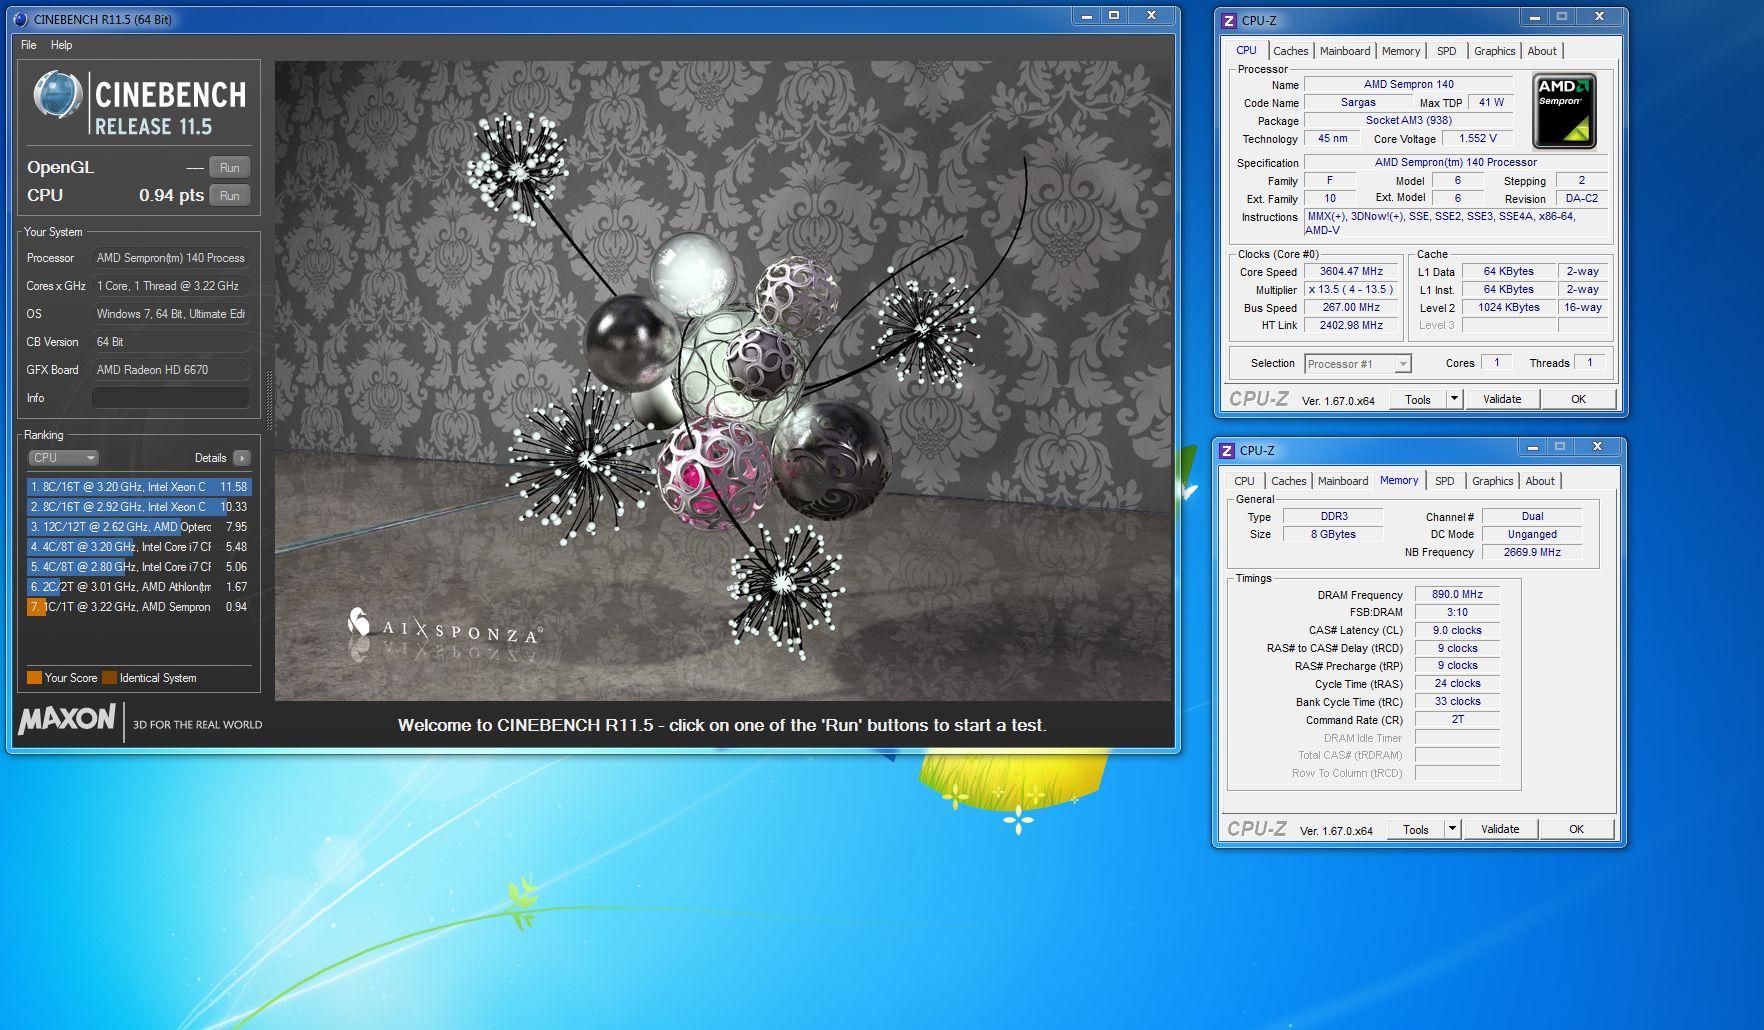Minimize the upper CPU-Z window

(1535, 16)
